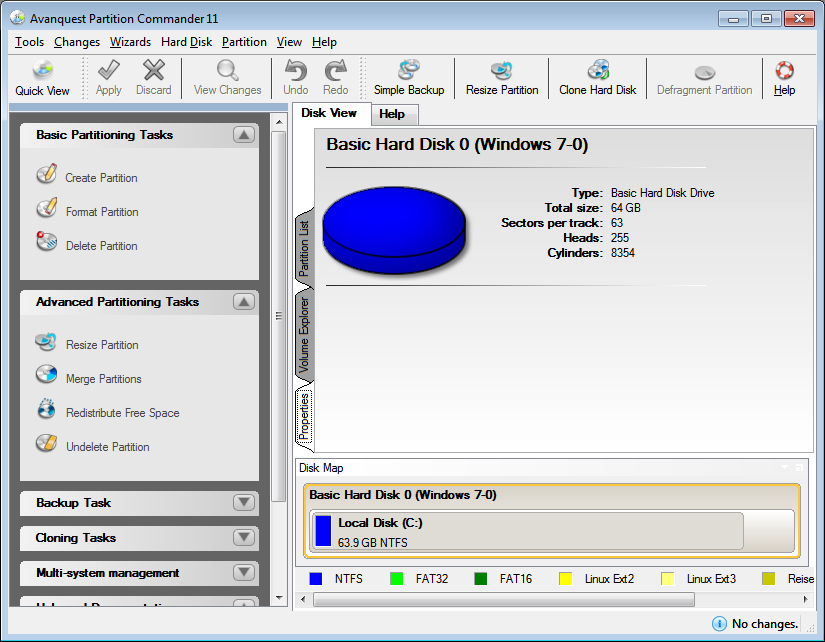825x642 pixels.
Task: Open the Changes menu
Action: pos(77,42)
